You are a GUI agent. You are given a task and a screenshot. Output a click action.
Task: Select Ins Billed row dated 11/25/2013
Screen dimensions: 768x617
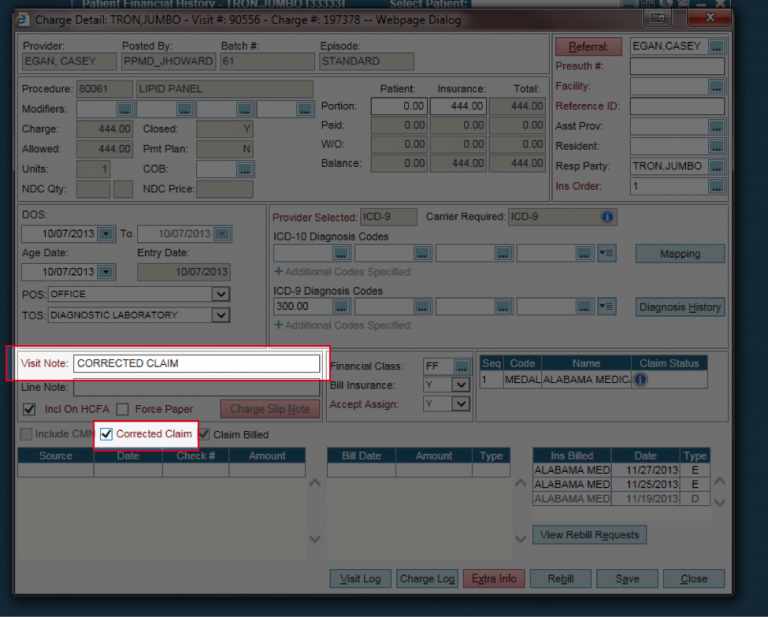click(621, 484)
